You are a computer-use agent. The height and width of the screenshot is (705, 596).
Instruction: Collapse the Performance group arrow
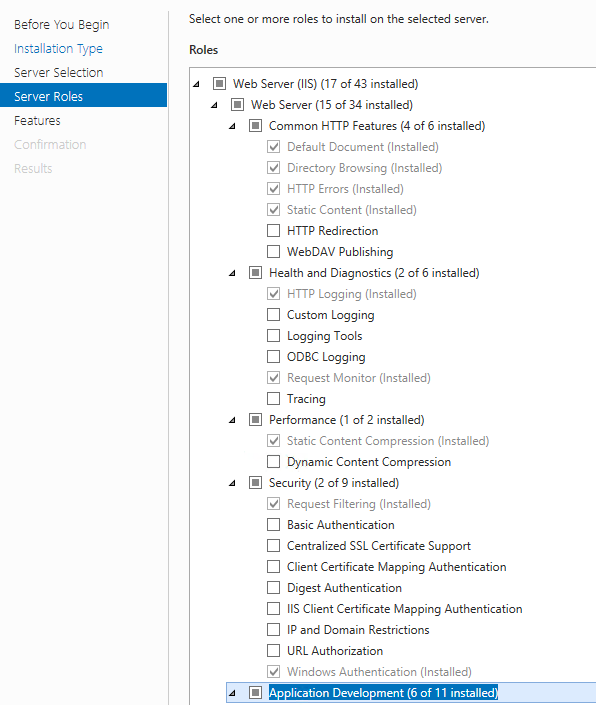click(x=232, y=420)
